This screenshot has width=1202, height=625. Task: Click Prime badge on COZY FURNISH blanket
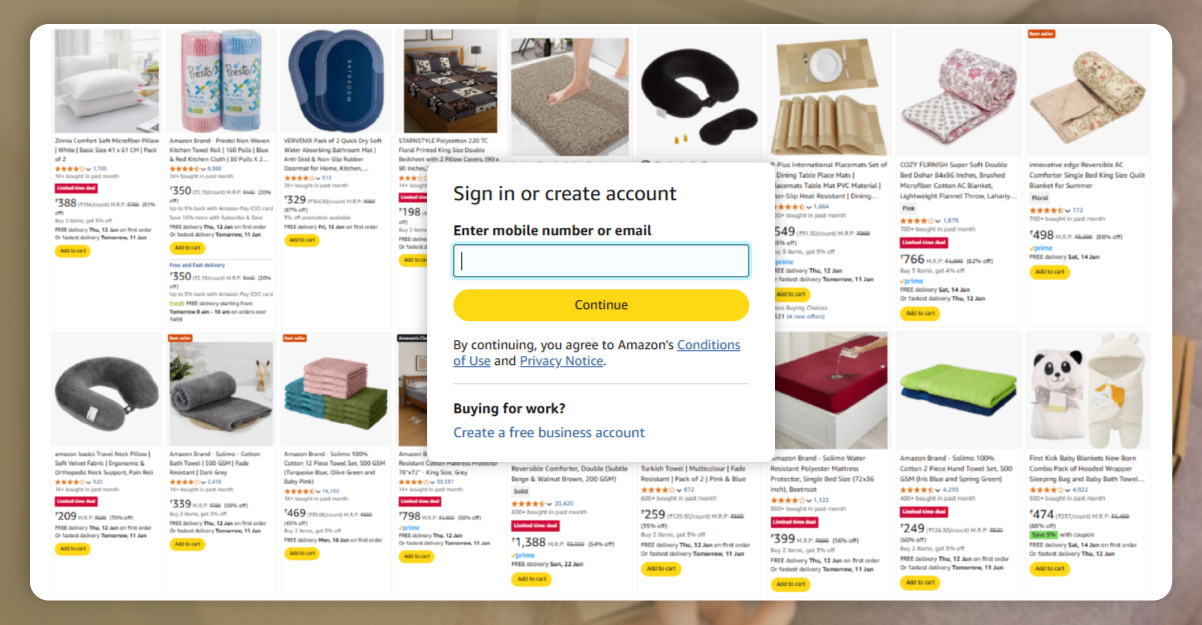[910, 281]
